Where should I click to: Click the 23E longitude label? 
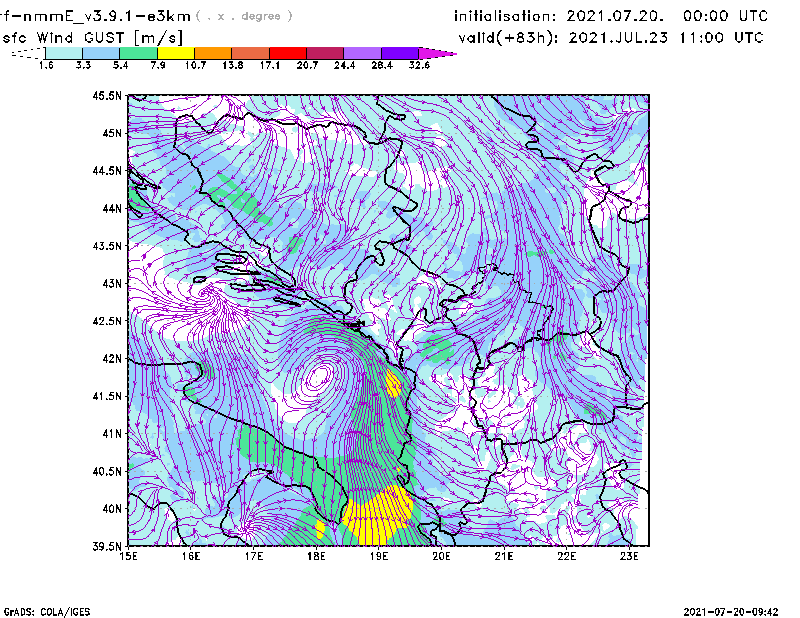[629, 556]
